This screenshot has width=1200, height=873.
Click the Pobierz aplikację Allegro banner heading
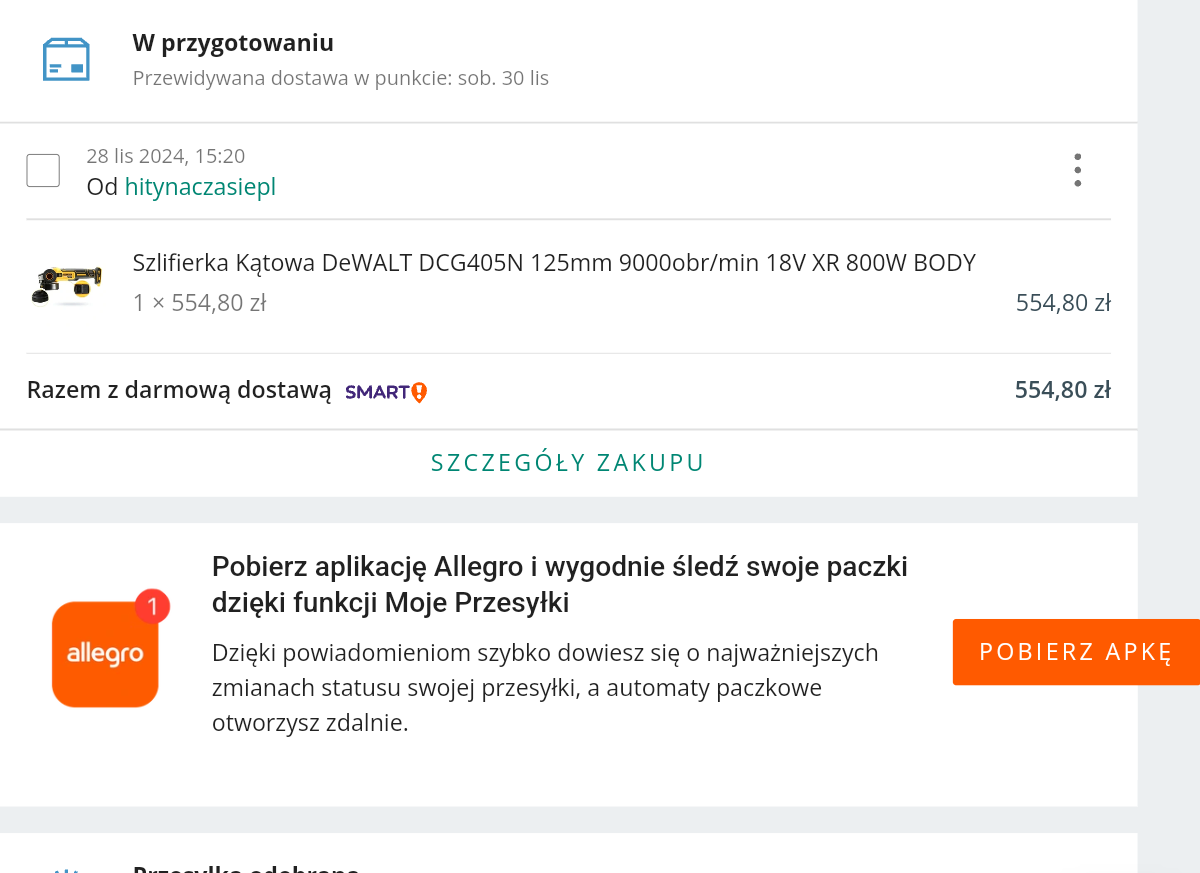click(559, 584)
